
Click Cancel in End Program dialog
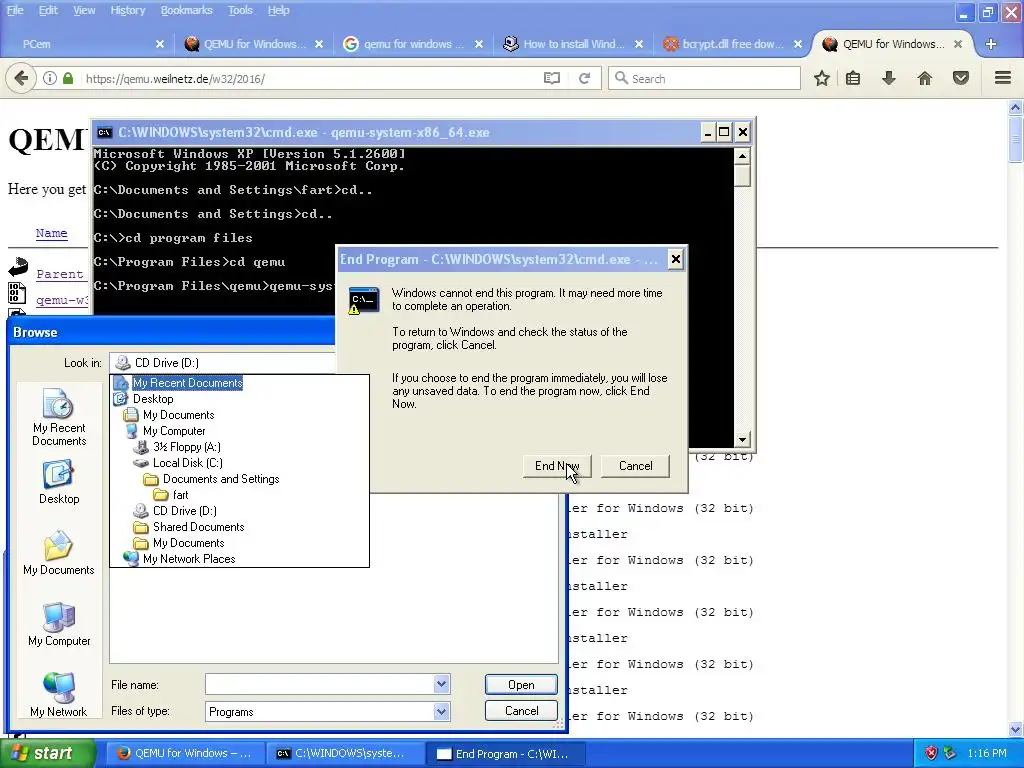pyautogui.click(x=635, y=466)
